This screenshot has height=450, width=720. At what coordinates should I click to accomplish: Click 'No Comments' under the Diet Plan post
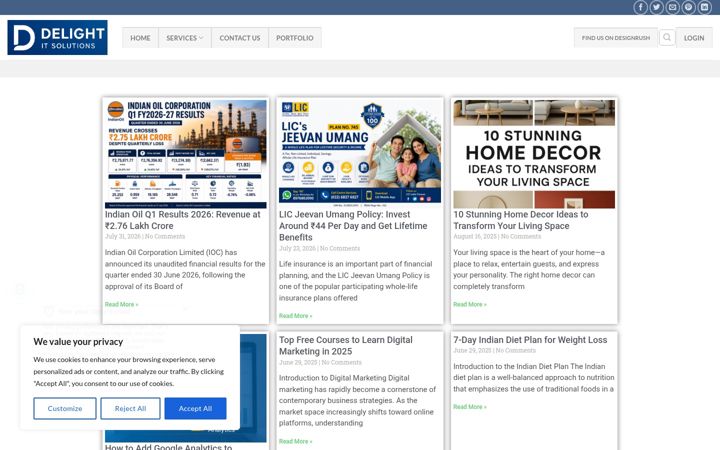point(516,350)
